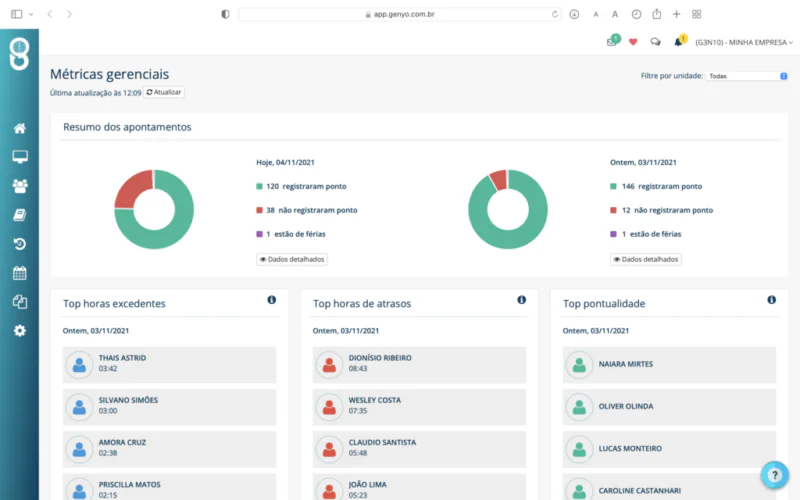
Task: Show info for Top pontualidade
Action: pyautogui.click(x=771, y=299)
